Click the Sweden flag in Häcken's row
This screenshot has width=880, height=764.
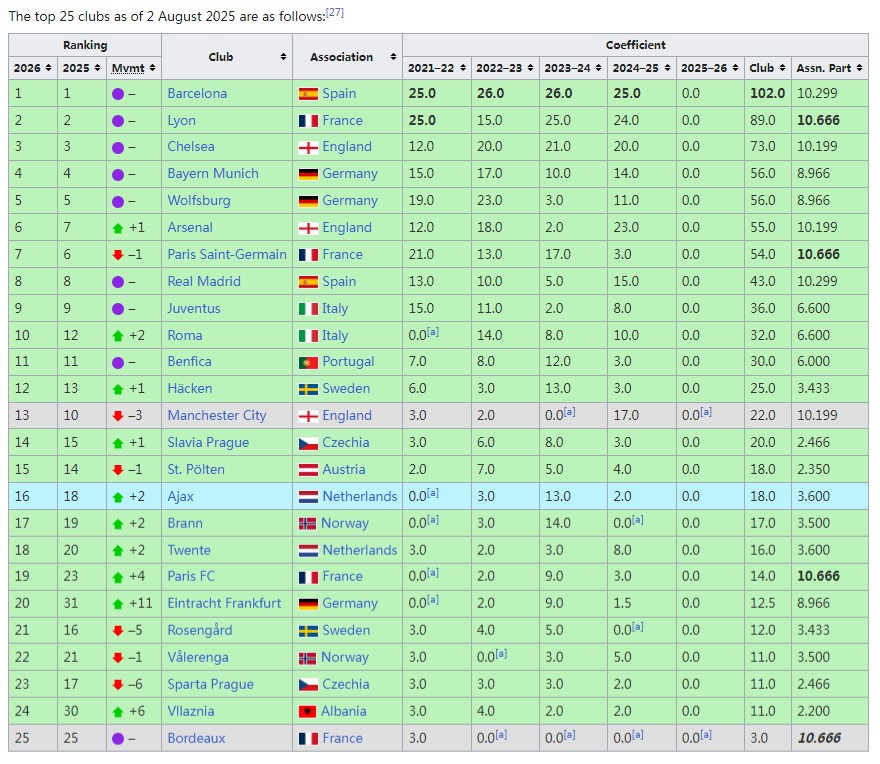click(308, 389)
